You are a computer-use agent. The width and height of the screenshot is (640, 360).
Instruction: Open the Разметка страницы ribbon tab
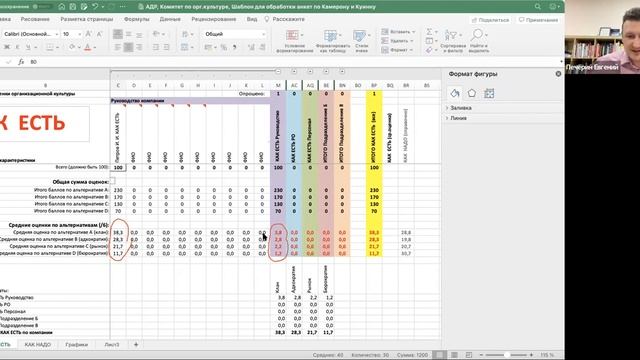pos(87,19)
